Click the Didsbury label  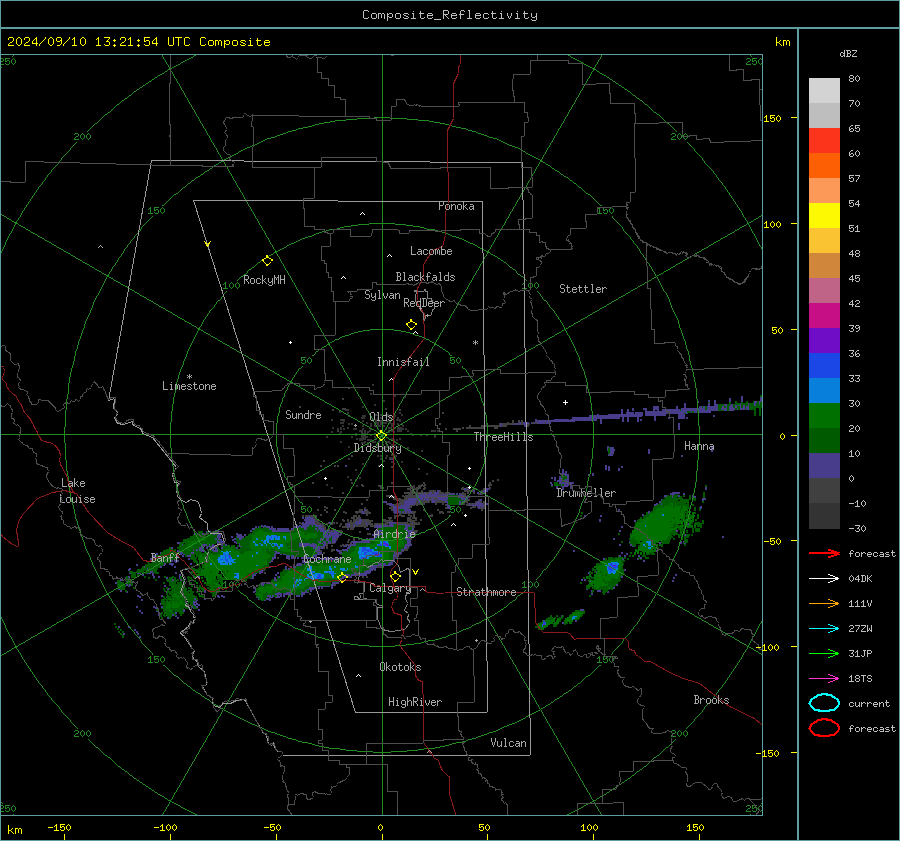[x=378, y=448]
